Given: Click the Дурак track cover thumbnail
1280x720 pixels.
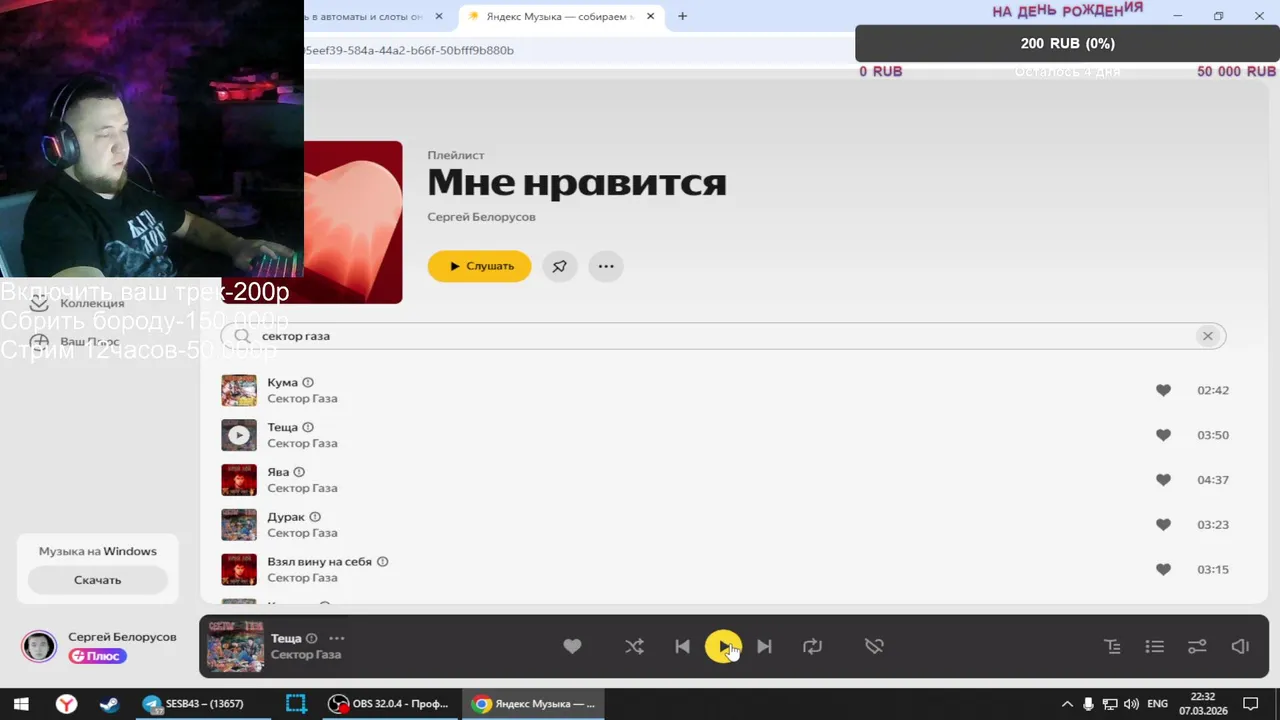Looking at the screenshot, I should click(x=239, y=524).
